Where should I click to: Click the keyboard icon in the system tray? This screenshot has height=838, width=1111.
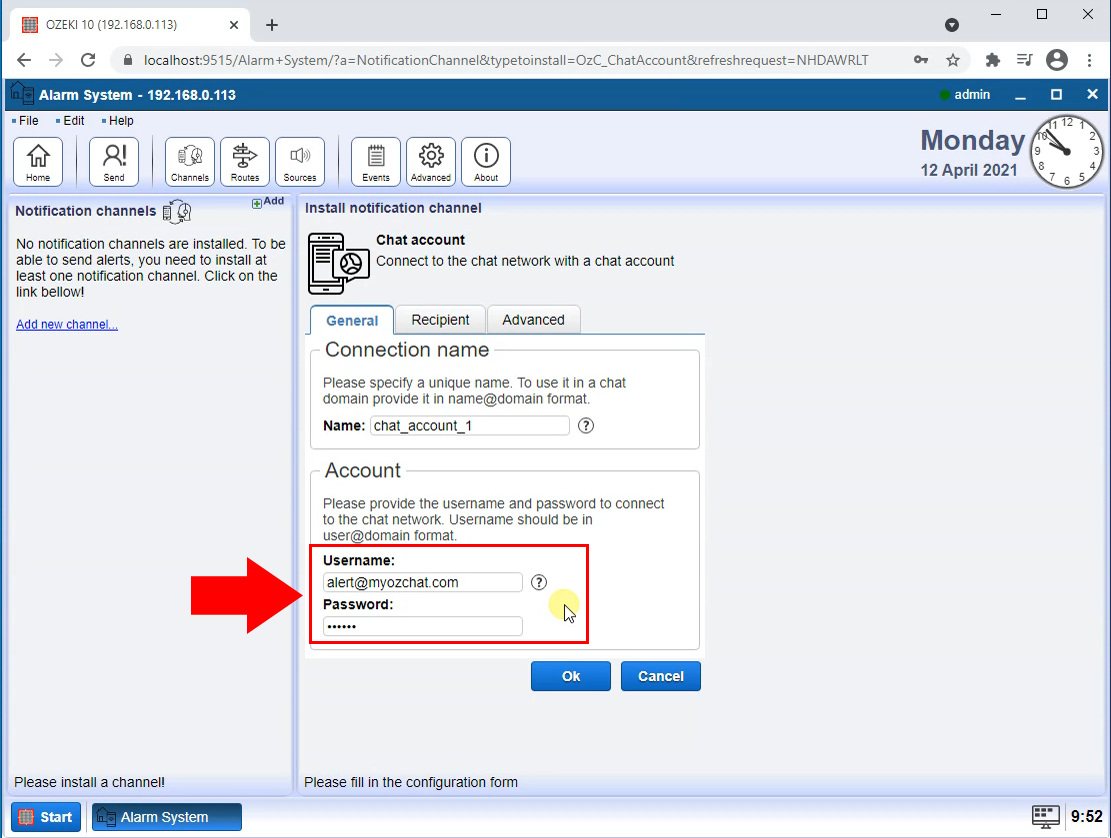point(1046,817)
